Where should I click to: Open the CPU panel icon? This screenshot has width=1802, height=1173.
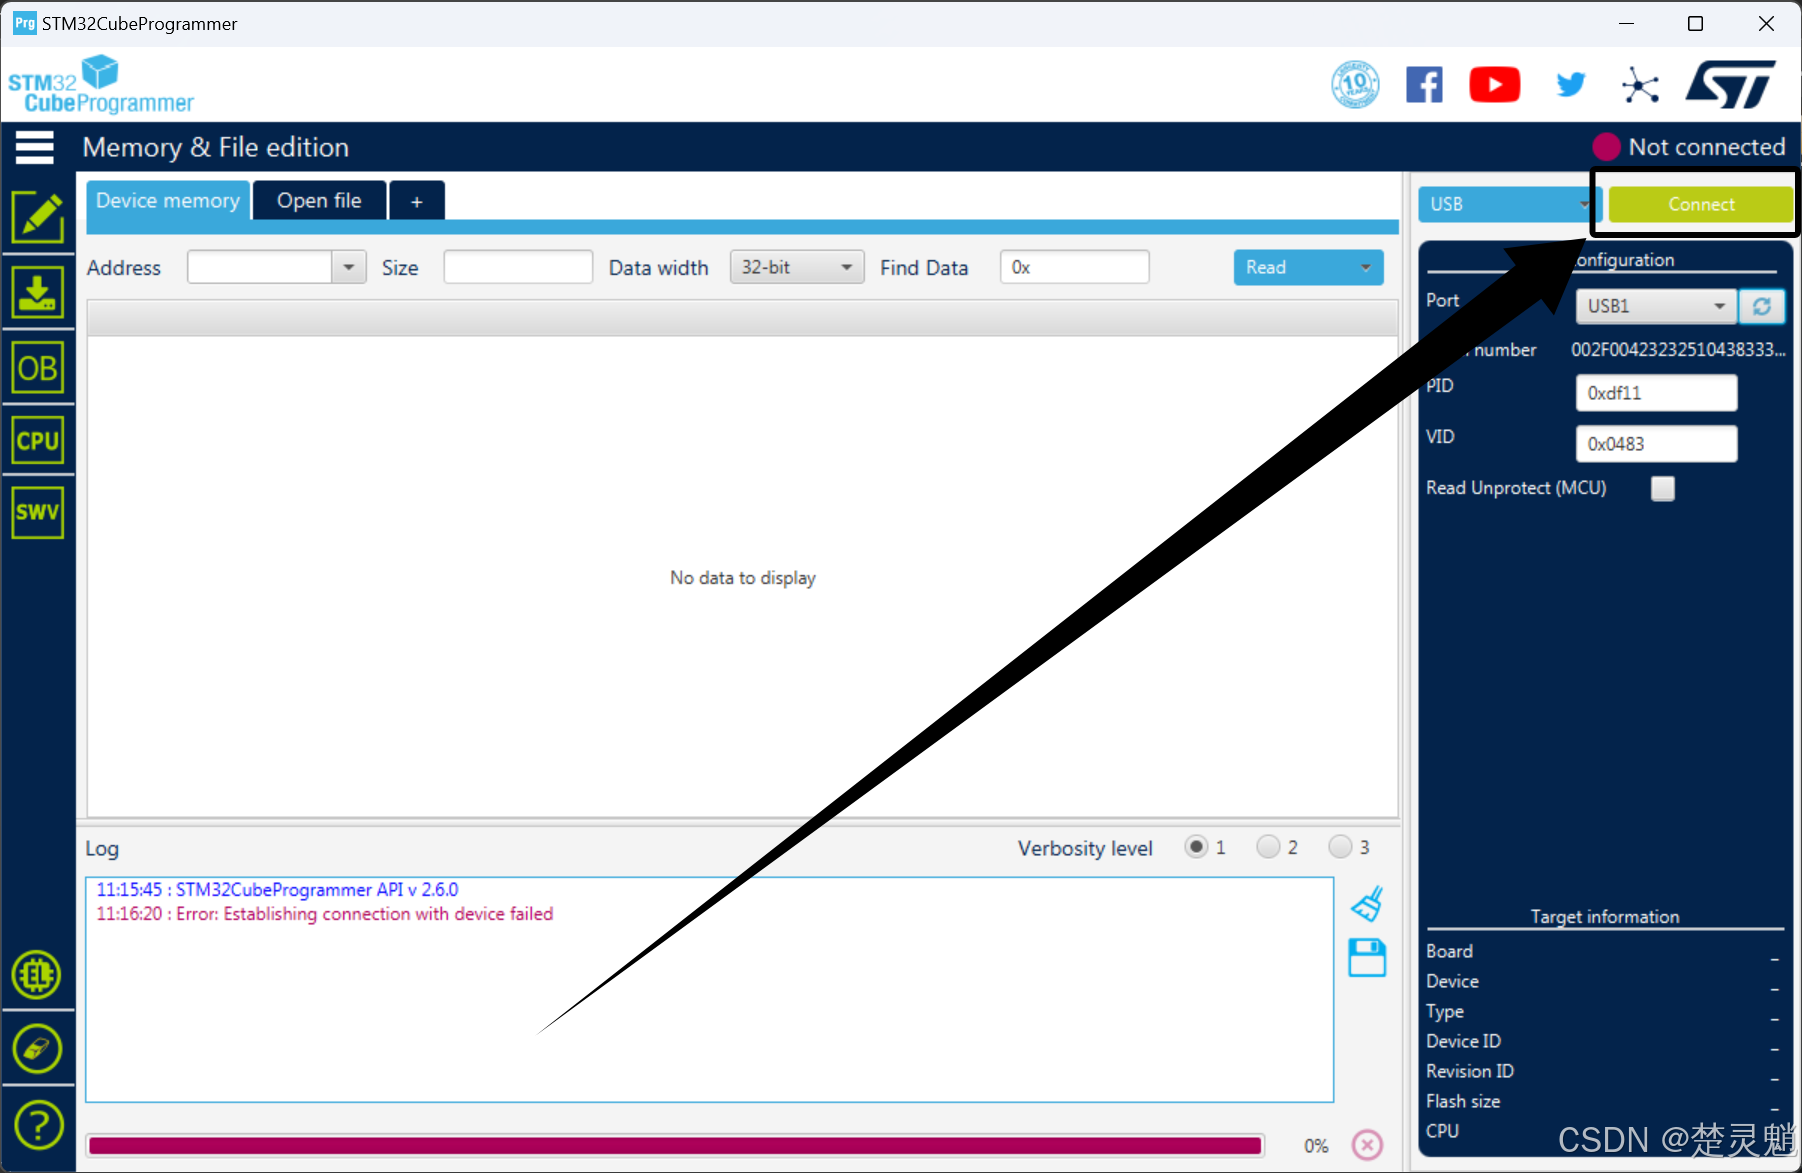(38, 440)
